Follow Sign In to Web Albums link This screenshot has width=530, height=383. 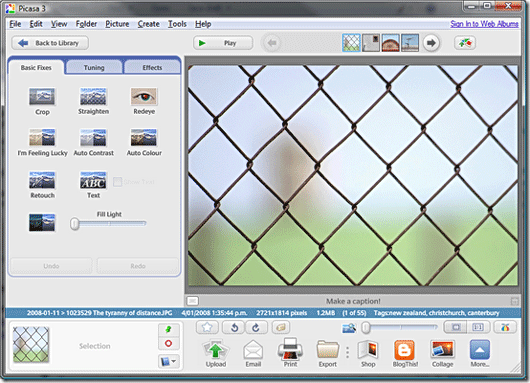(x=484, y=24)
